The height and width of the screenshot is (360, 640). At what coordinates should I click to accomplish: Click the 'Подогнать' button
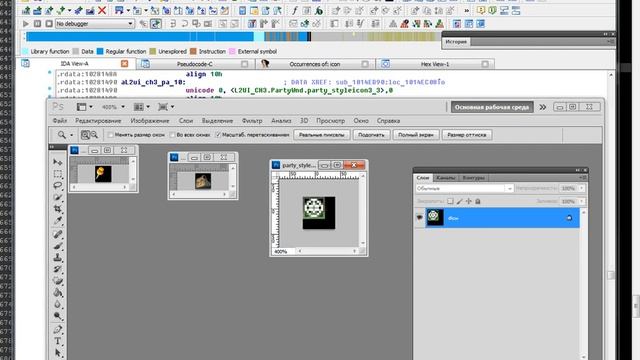click(371, 135)
